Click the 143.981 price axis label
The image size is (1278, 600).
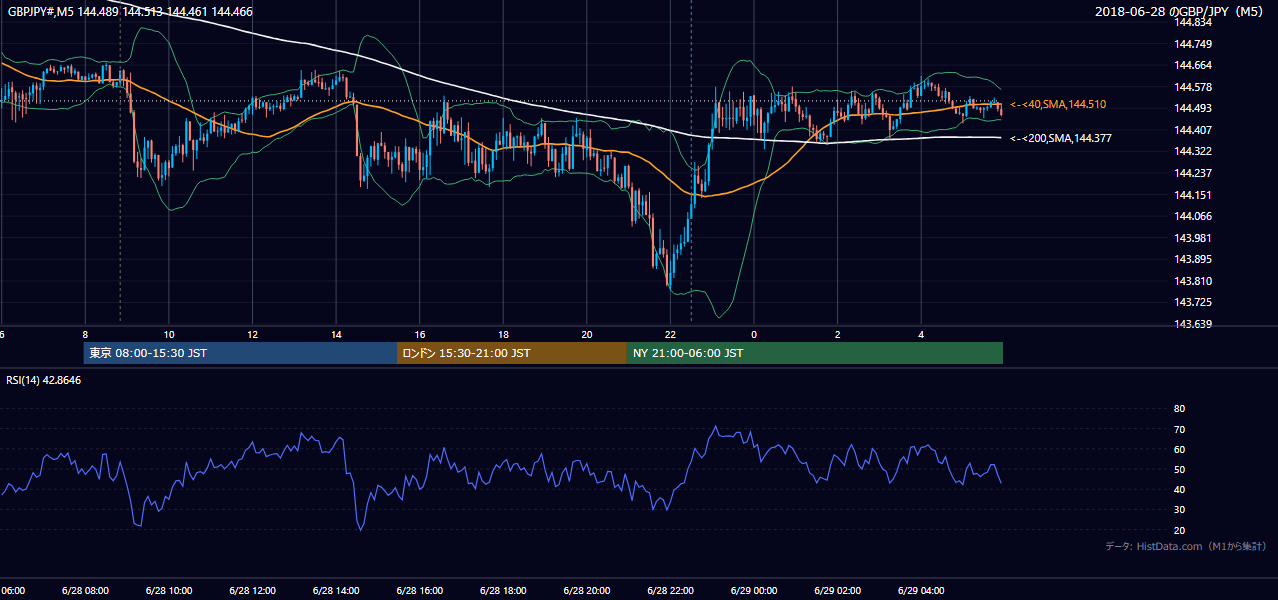click(x=1192, y=238)
